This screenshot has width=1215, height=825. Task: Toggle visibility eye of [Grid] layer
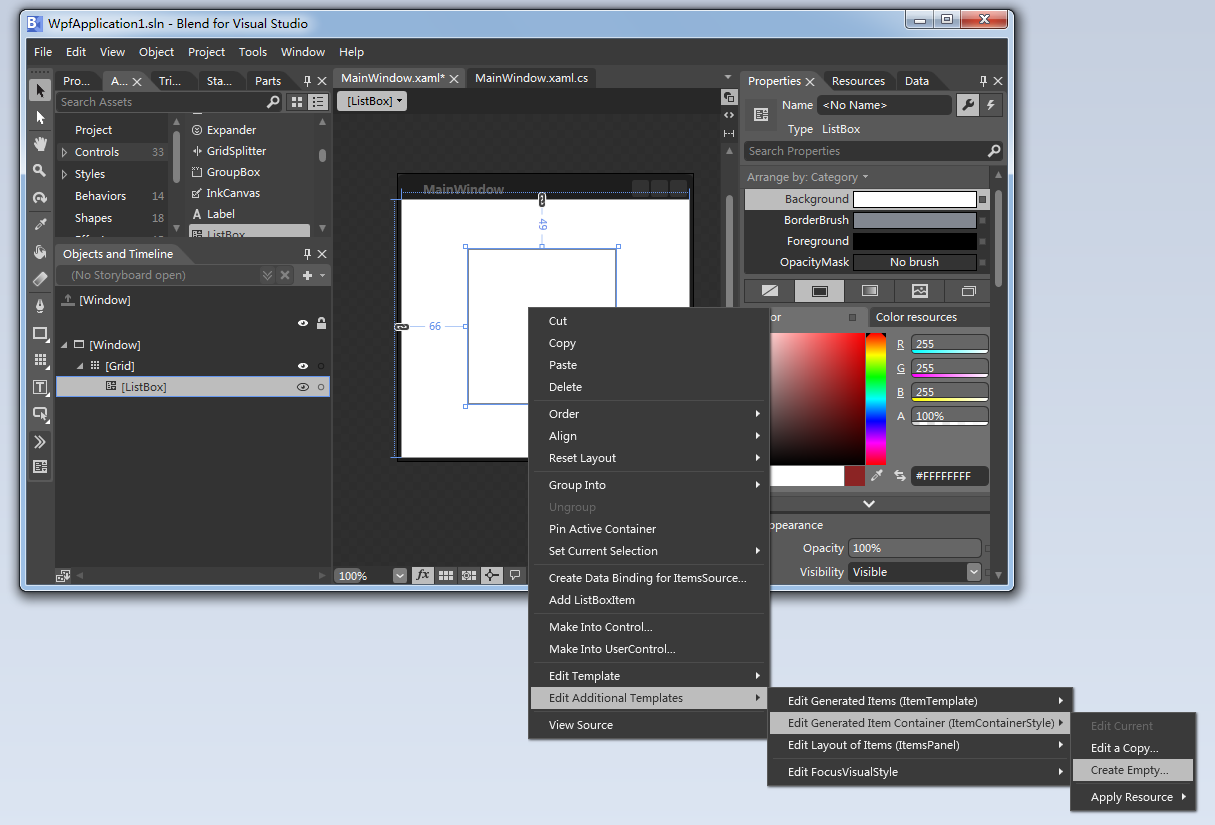[303, 366]
